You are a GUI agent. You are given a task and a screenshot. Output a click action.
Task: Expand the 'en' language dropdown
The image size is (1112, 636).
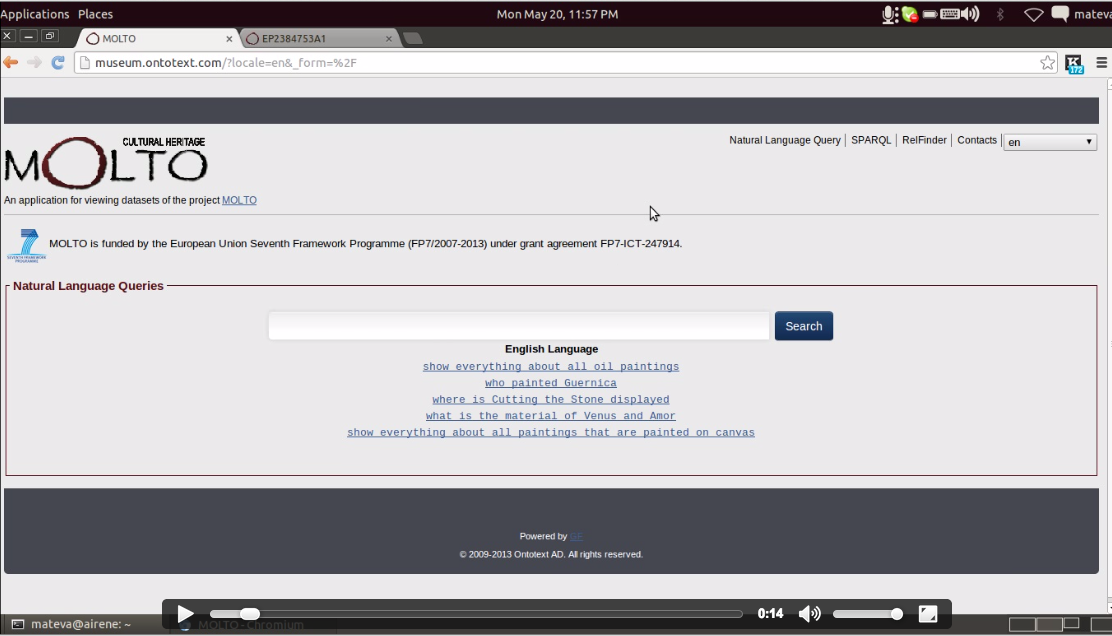tap(1050, 142)
